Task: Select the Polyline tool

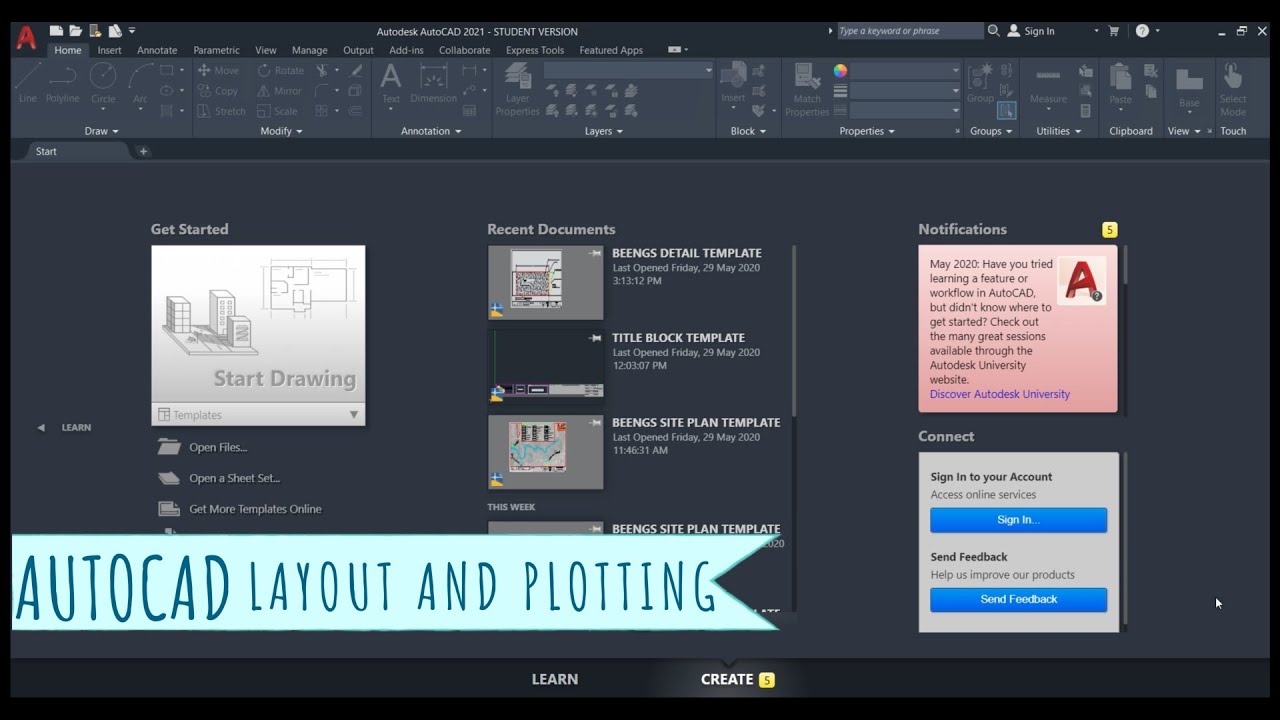Action: pyautogui.click(x=63, y=83)
